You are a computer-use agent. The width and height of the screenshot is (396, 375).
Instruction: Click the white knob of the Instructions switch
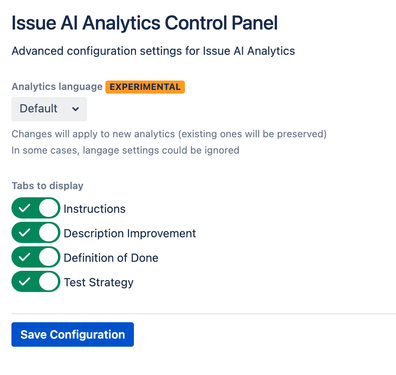coord(49,208)
